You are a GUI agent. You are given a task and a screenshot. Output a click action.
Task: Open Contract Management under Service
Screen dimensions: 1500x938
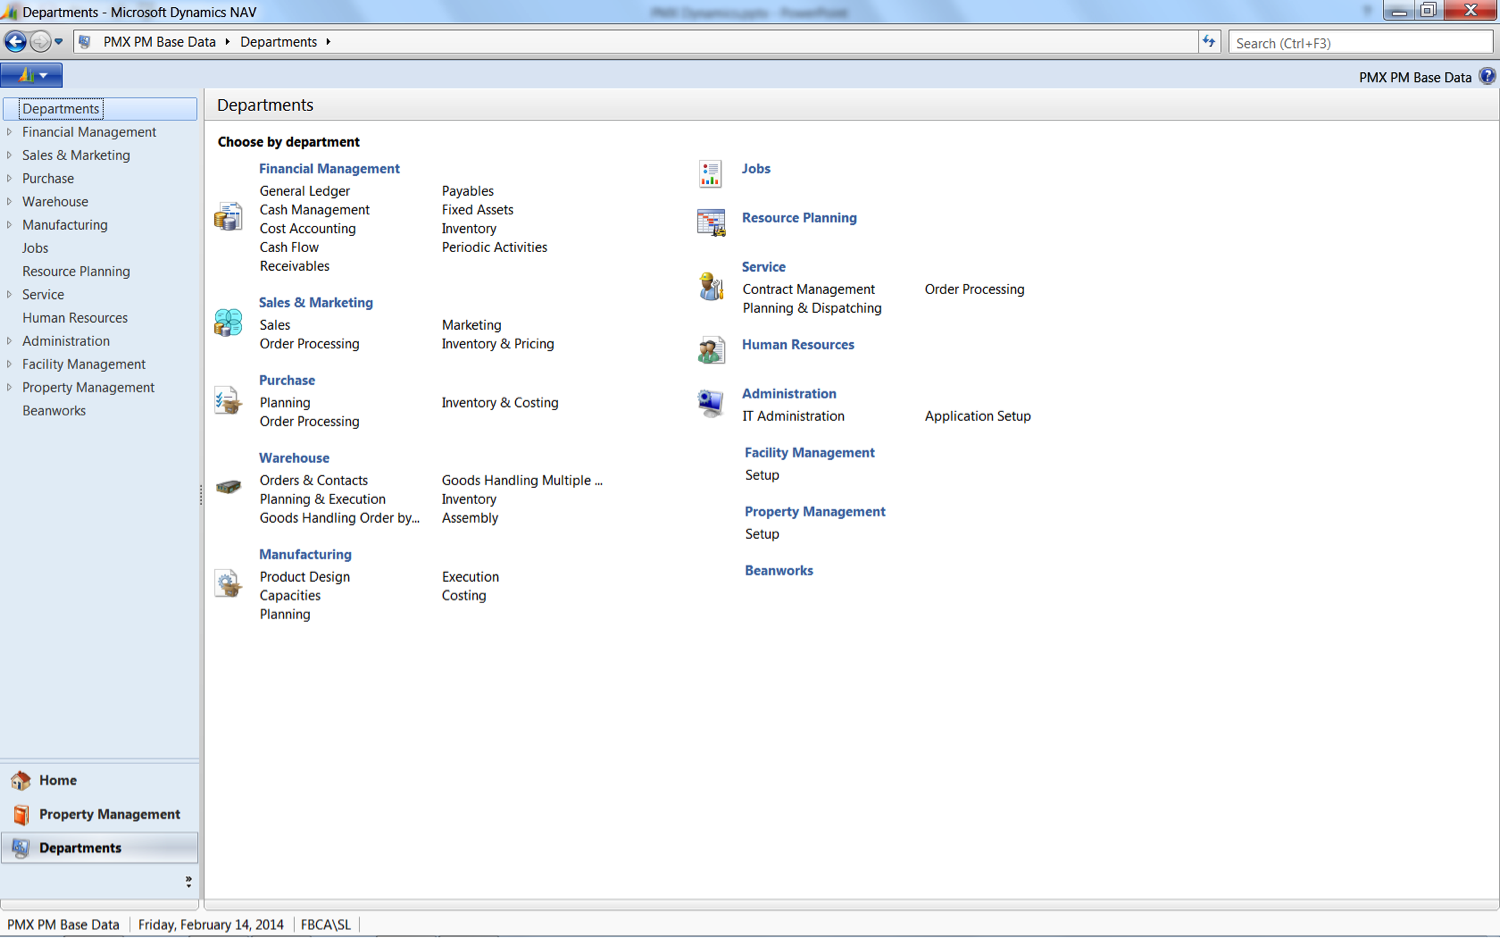(809, 290)
